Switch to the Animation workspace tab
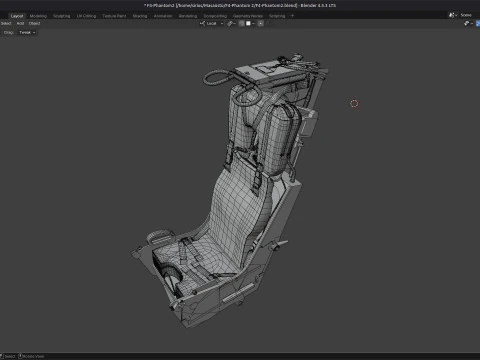Viewport: 480px width, 360px height. [x=163, y=16]
